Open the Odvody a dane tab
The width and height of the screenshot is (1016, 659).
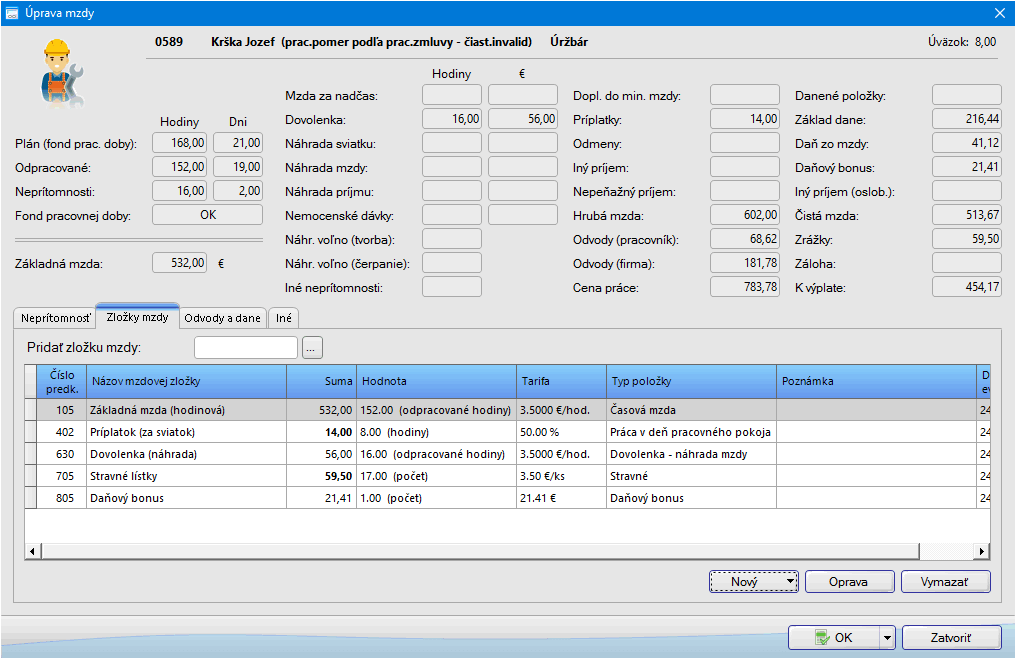pos(222,318)
